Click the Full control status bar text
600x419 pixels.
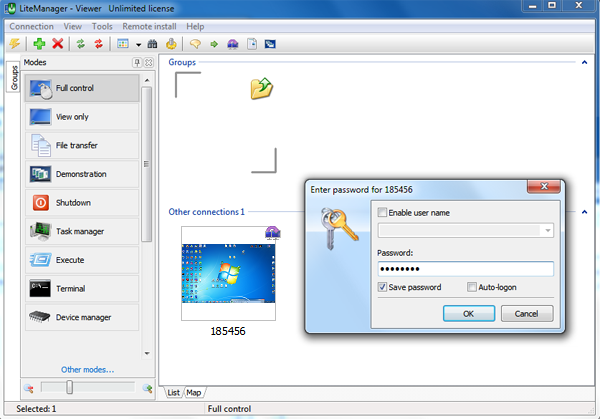pos(229,409)
